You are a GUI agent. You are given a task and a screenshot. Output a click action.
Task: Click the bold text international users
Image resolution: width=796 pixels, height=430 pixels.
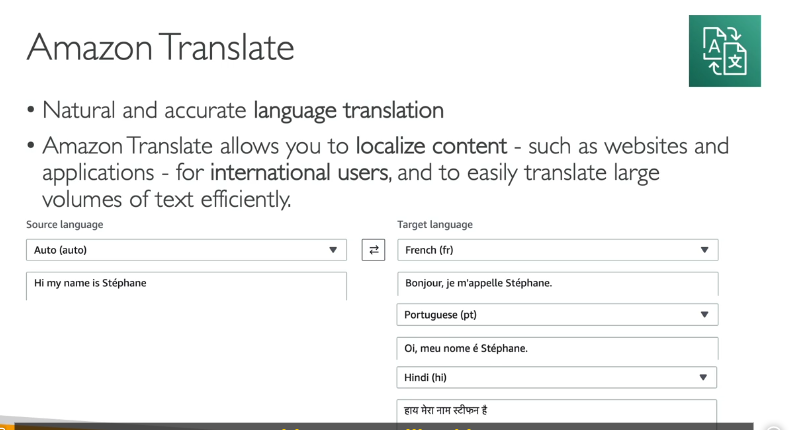(x=301, y=173)
